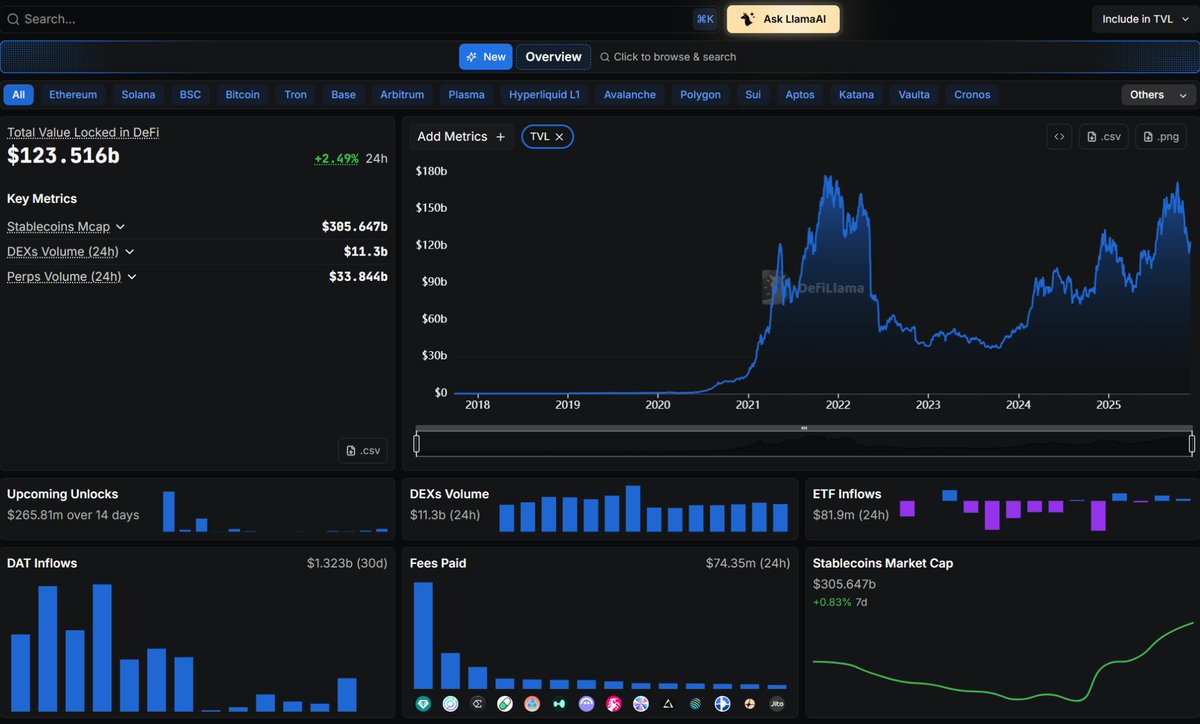Click the embed code icon above chart
The image size is (1200, 724).
tap(1059, 137)
